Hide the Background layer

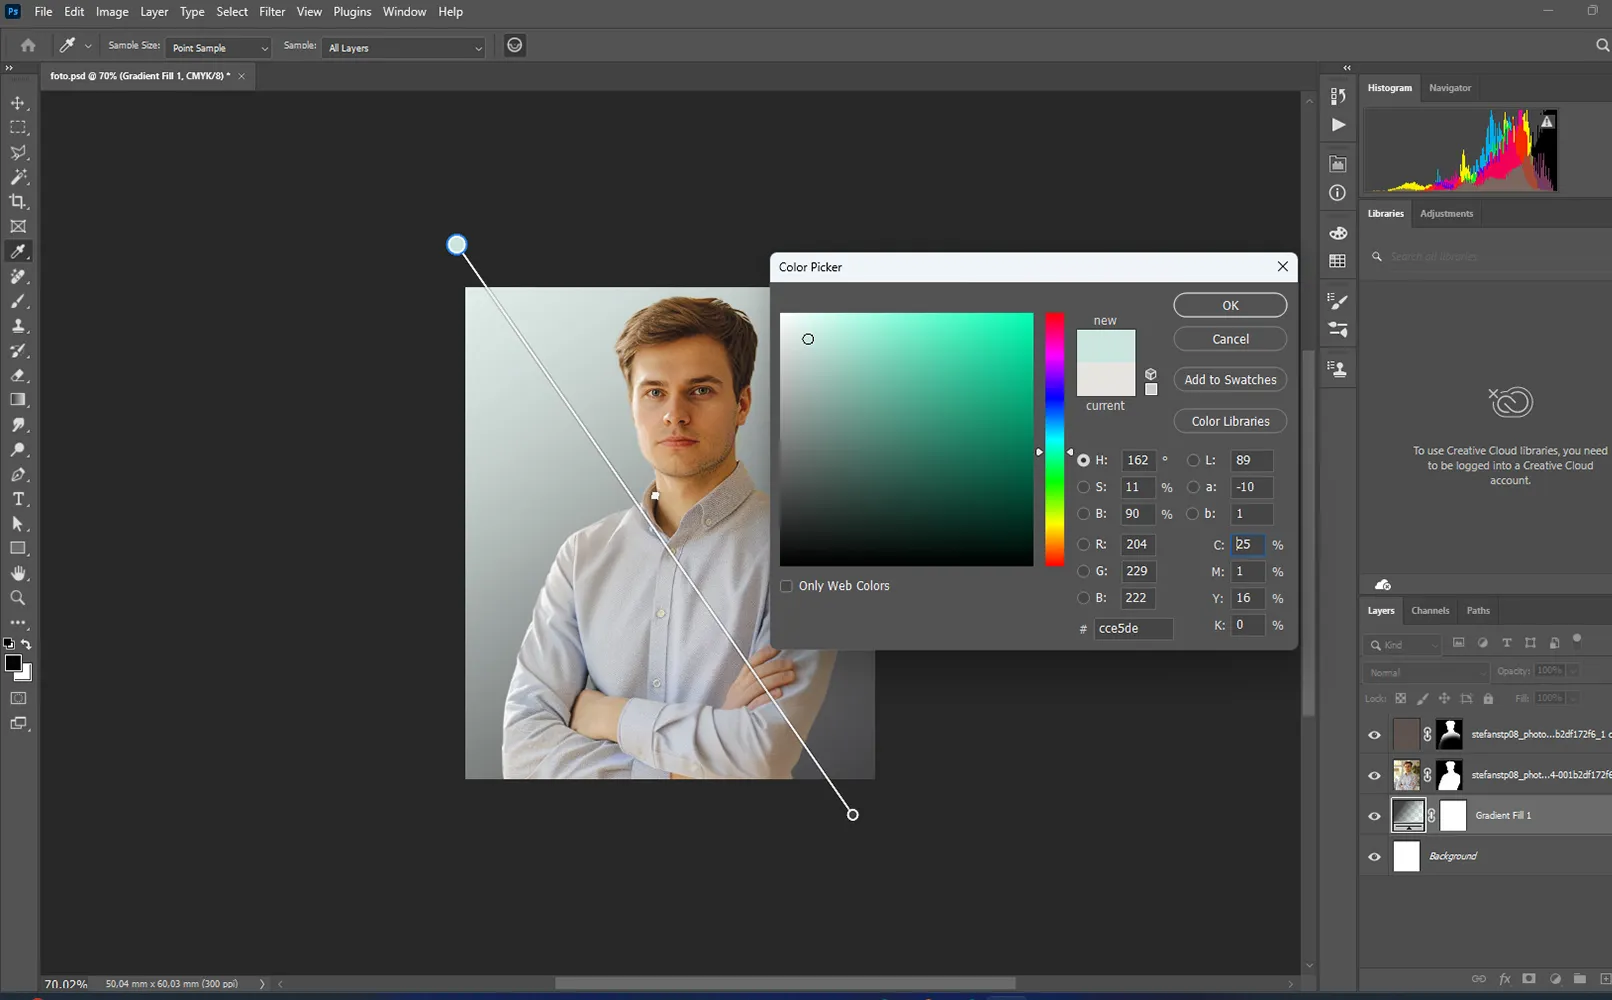pyautogui.click(x=1374, y=857)
